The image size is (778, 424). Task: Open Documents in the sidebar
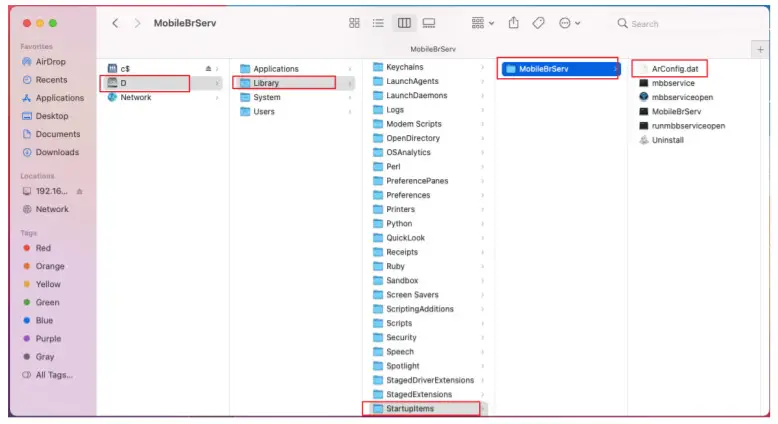click(58, 134)
